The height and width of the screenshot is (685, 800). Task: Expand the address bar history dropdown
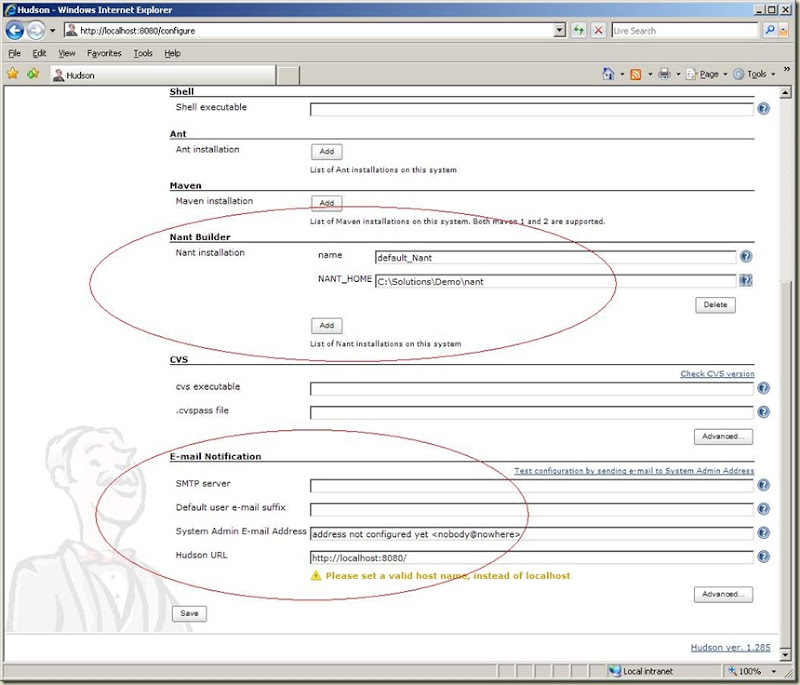[x=560, y=31]
